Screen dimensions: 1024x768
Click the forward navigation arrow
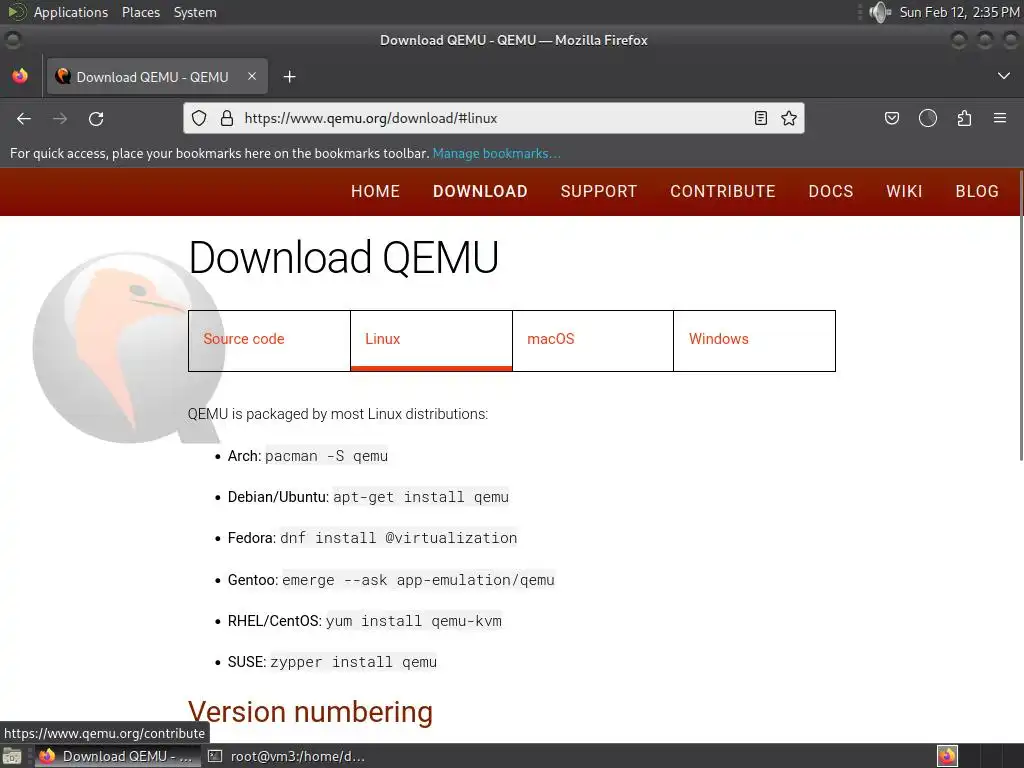(60, 118)
